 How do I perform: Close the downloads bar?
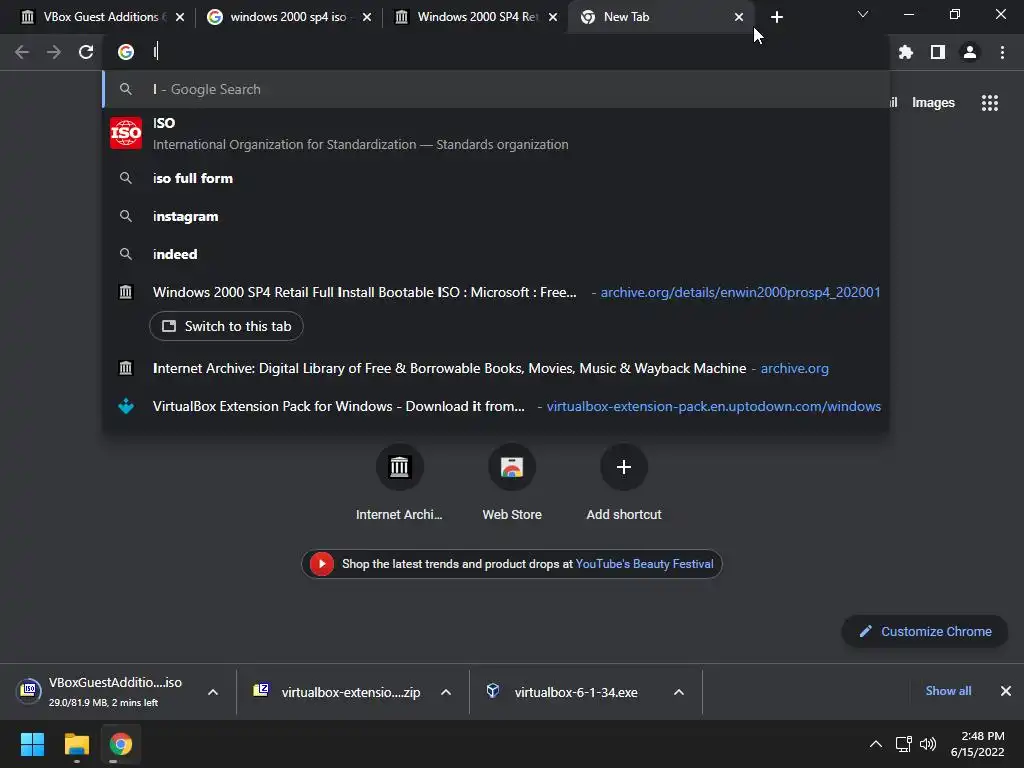(x=1006, y=691)
